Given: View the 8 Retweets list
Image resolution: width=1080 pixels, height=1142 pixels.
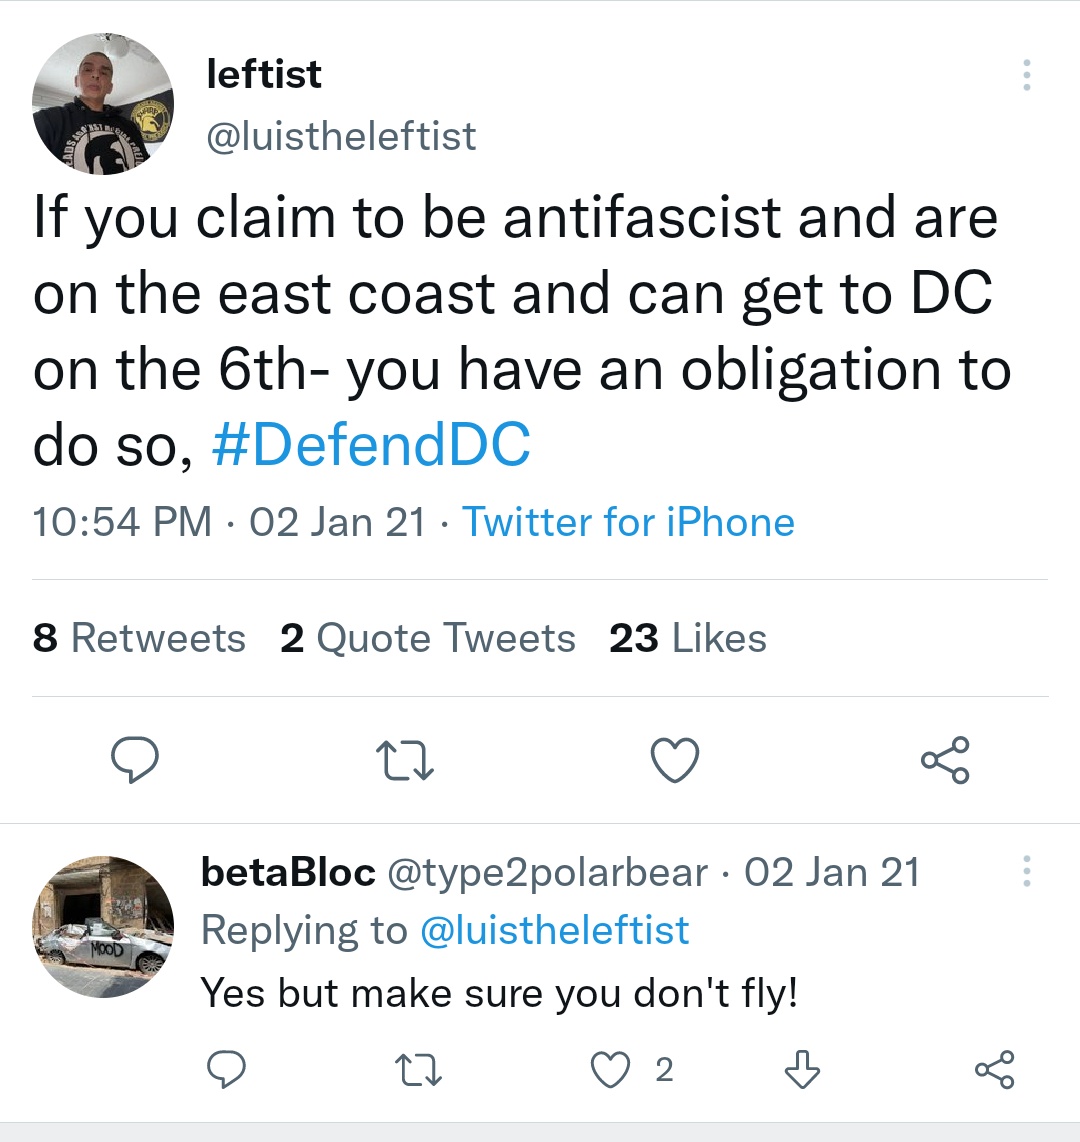Looking at the screenshot, I should coord(139,638).
